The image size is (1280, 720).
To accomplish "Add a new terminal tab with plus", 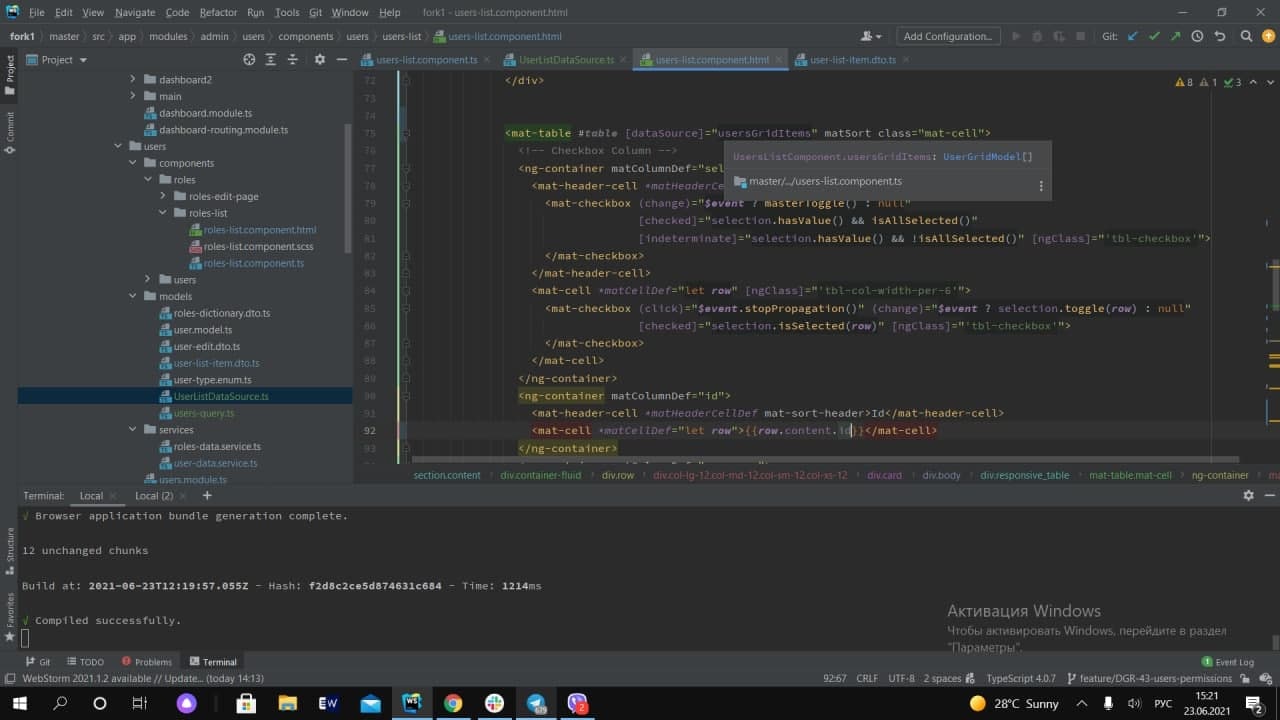I will (207, 495).
